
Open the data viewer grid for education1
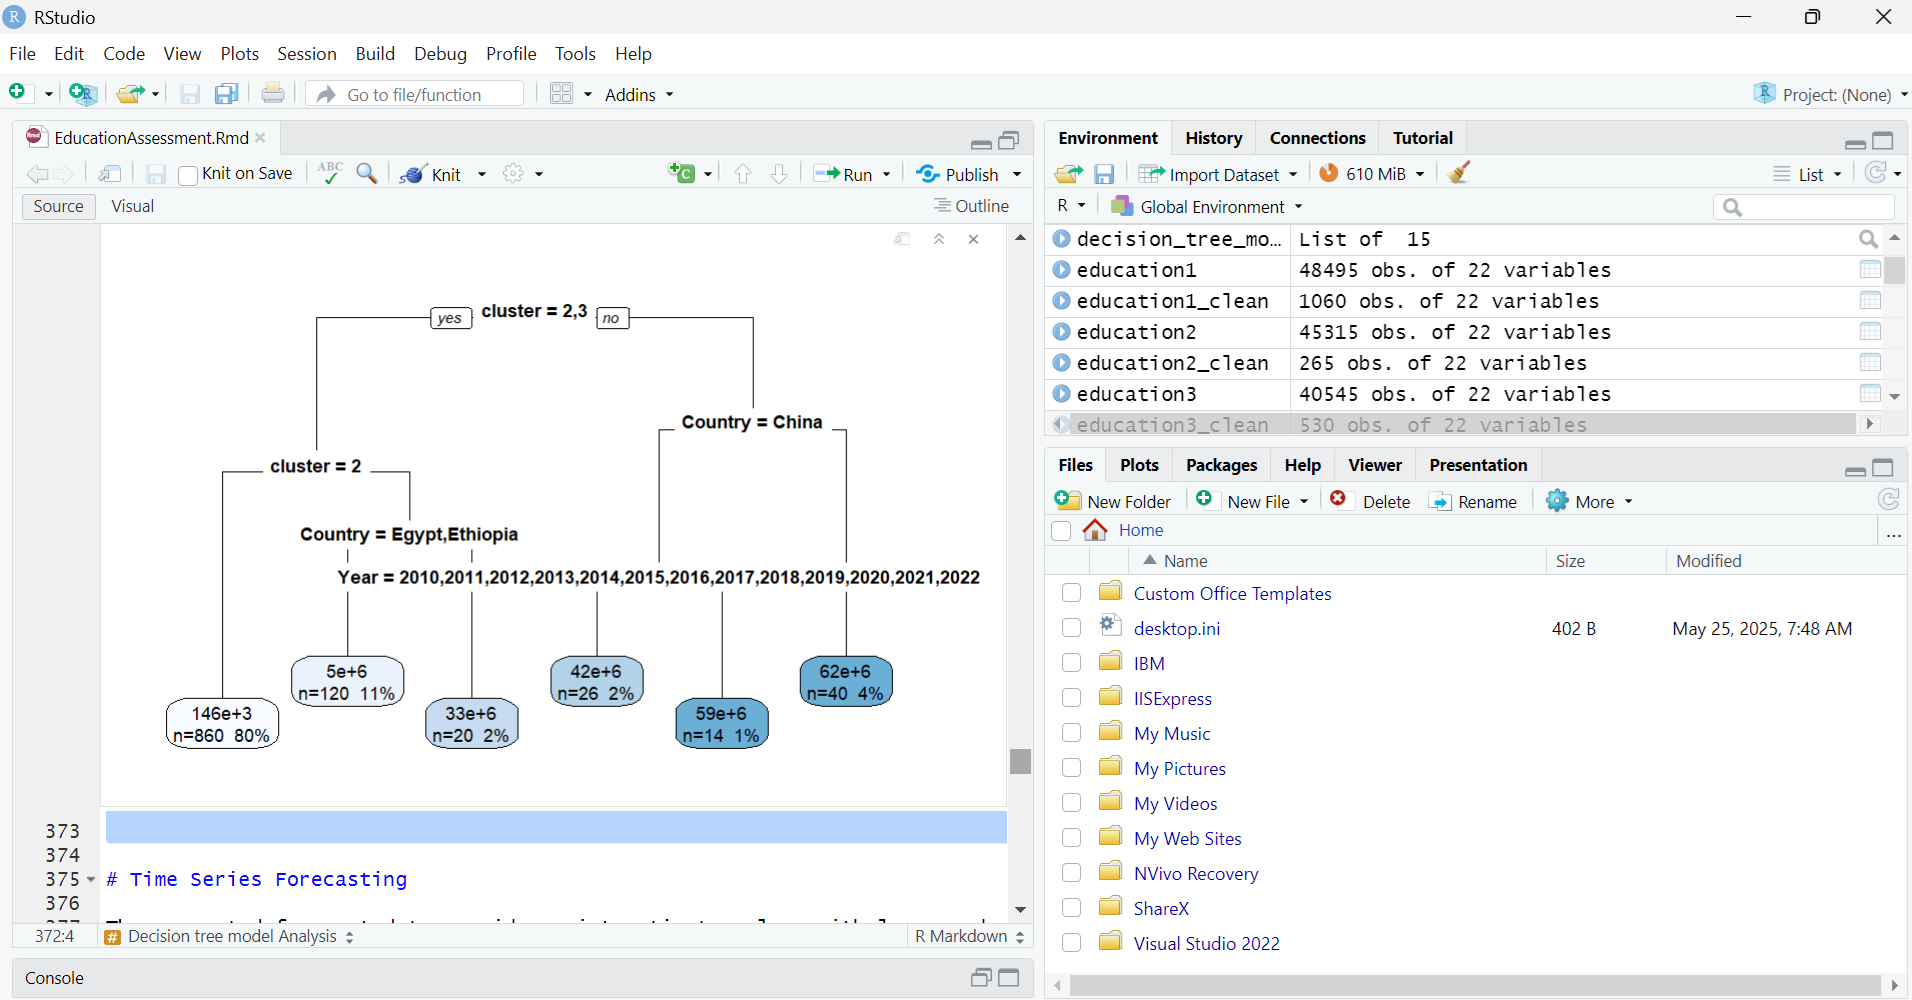coord(1869,270)
